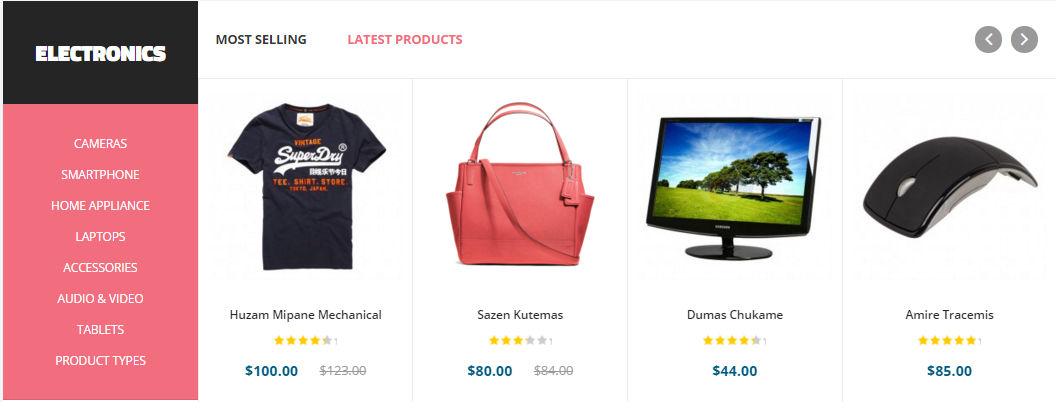Go to Home Appliance category
This screenshot has width=1056, height=402.
(100, 205)
